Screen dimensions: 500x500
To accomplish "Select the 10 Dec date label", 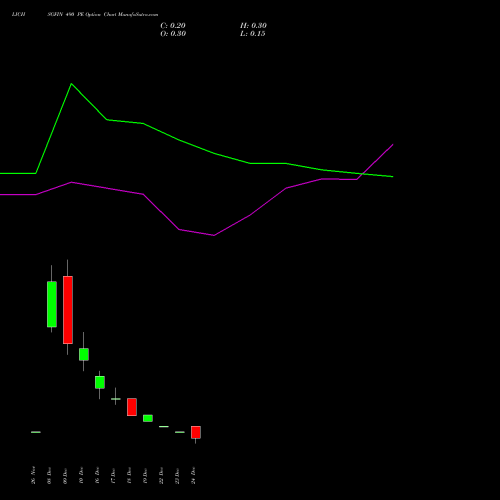I will [x=81, y=475].
